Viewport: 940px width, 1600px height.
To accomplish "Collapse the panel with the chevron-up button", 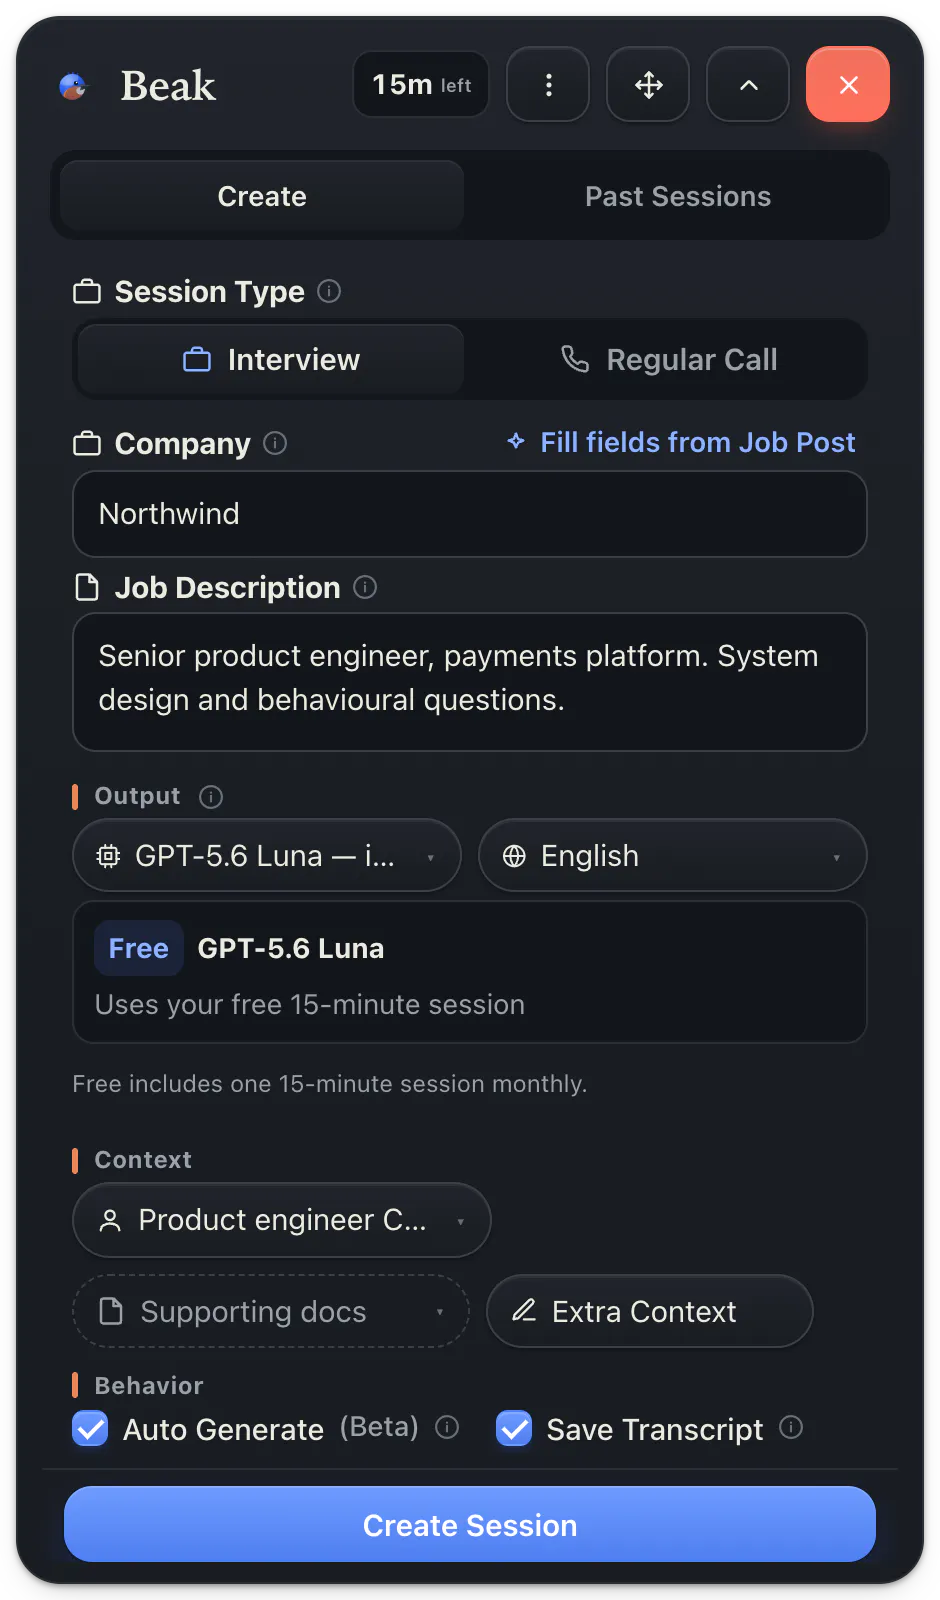I will point(748,85).
